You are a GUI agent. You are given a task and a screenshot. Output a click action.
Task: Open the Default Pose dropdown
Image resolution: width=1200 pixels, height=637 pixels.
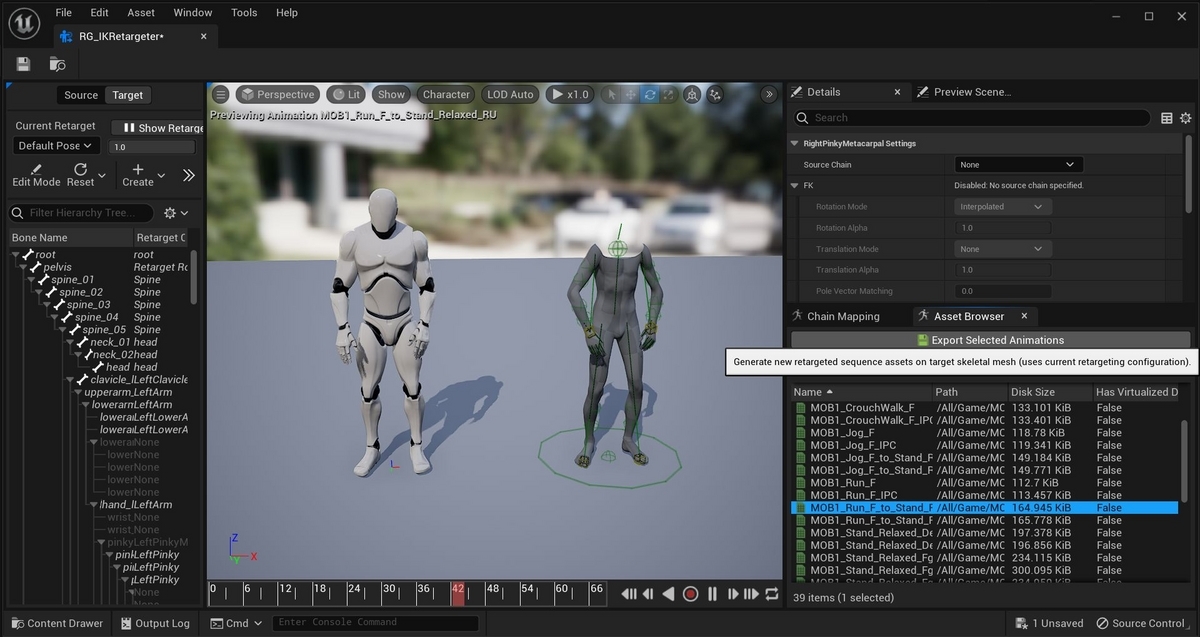pos(55,146)
